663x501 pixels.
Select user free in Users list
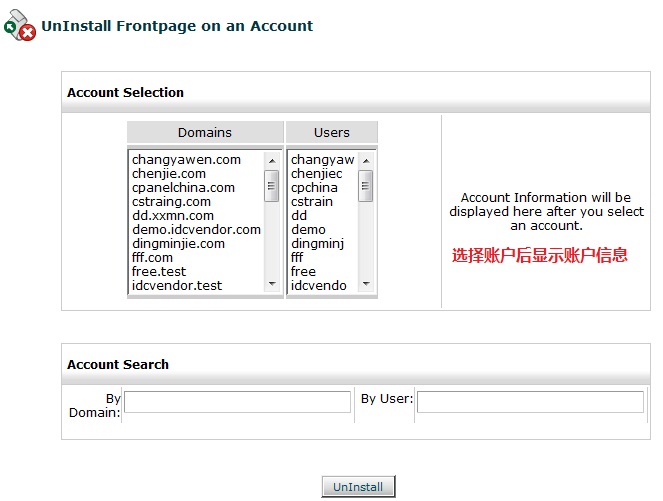[303, 271]
